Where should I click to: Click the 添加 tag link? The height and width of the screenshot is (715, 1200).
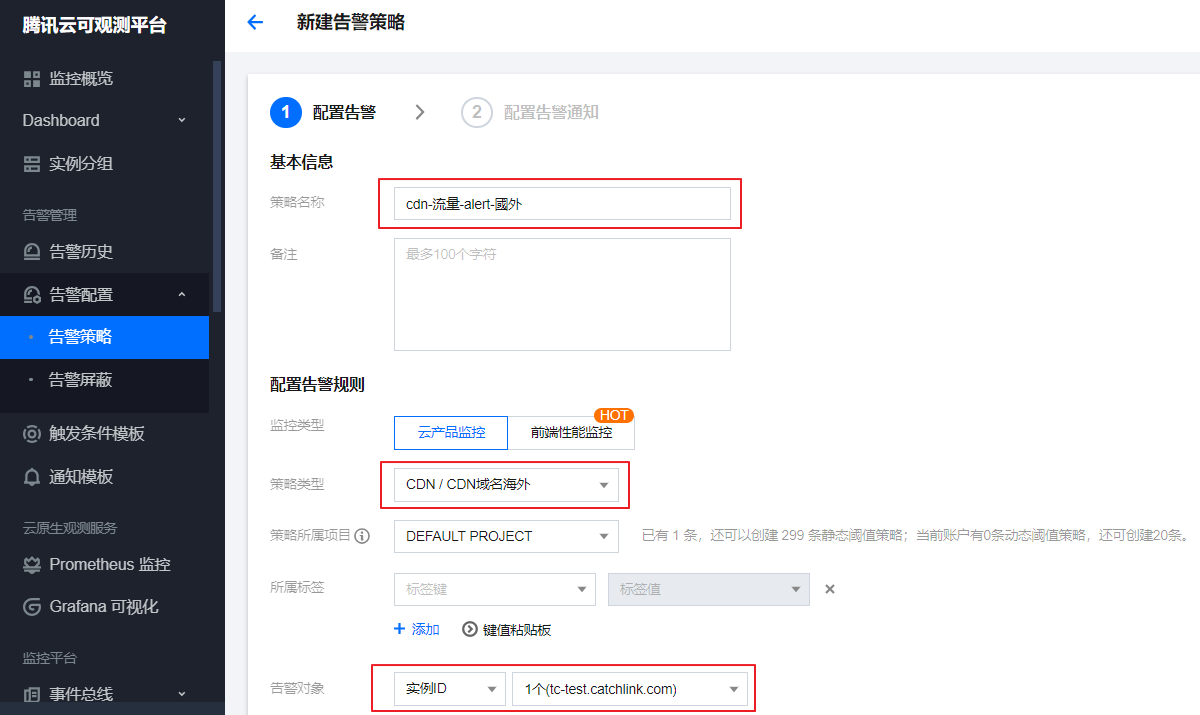(x=417, y=629)
